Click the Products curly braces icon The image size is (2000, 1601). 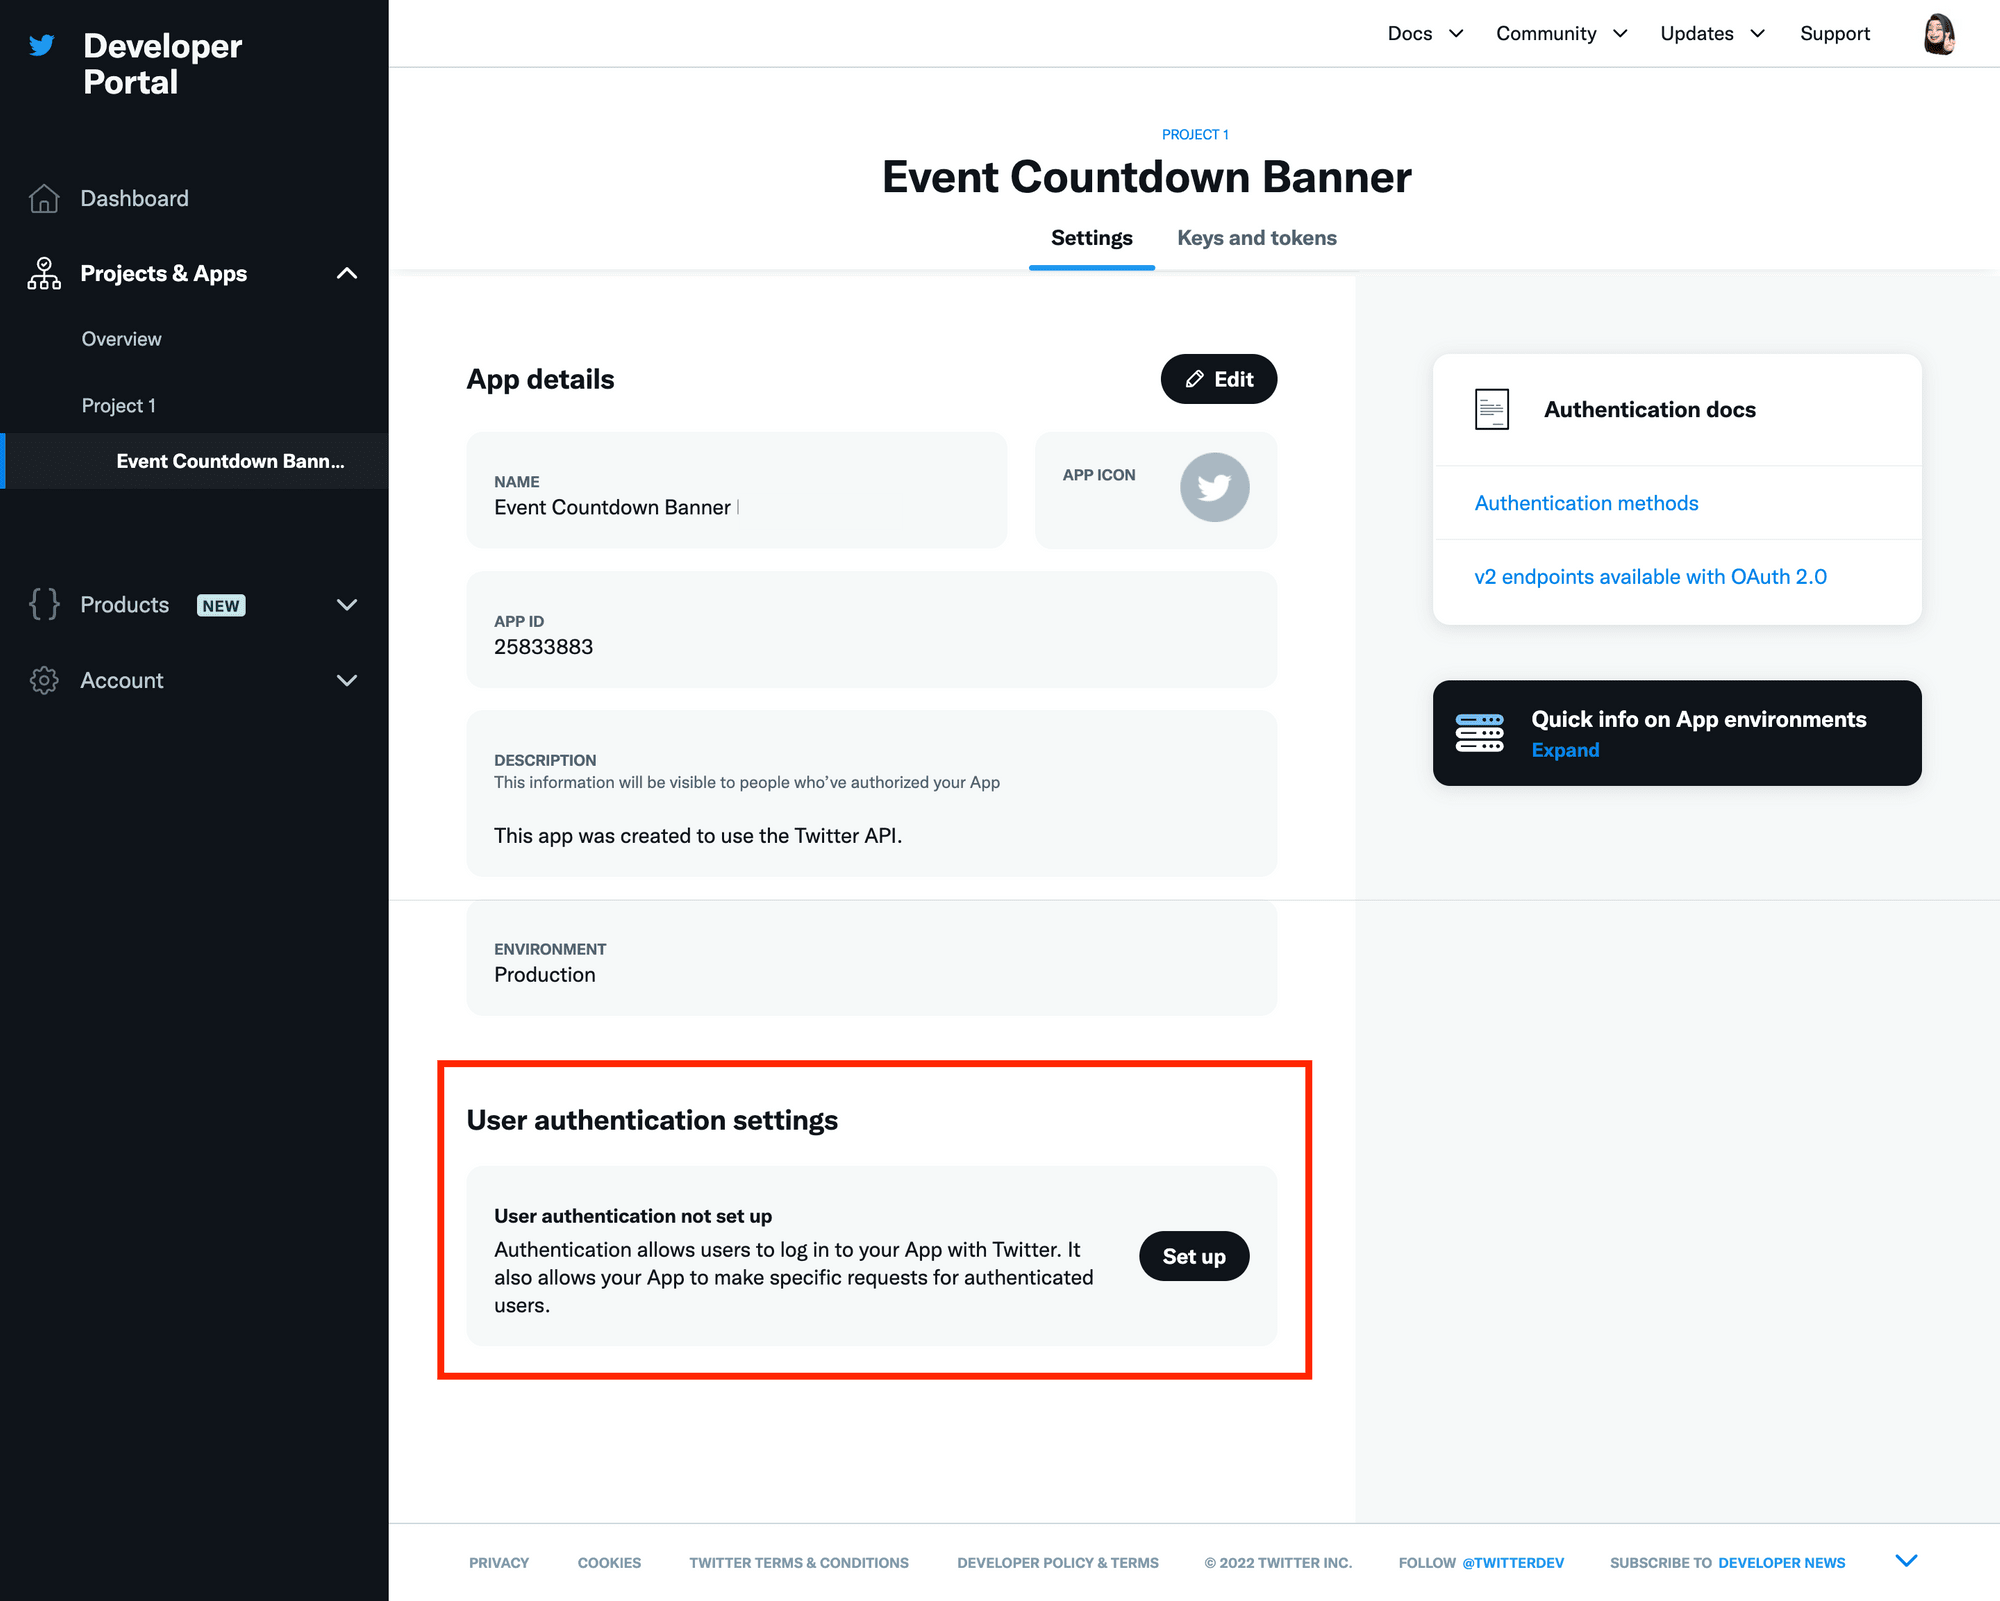coord(46,604)
